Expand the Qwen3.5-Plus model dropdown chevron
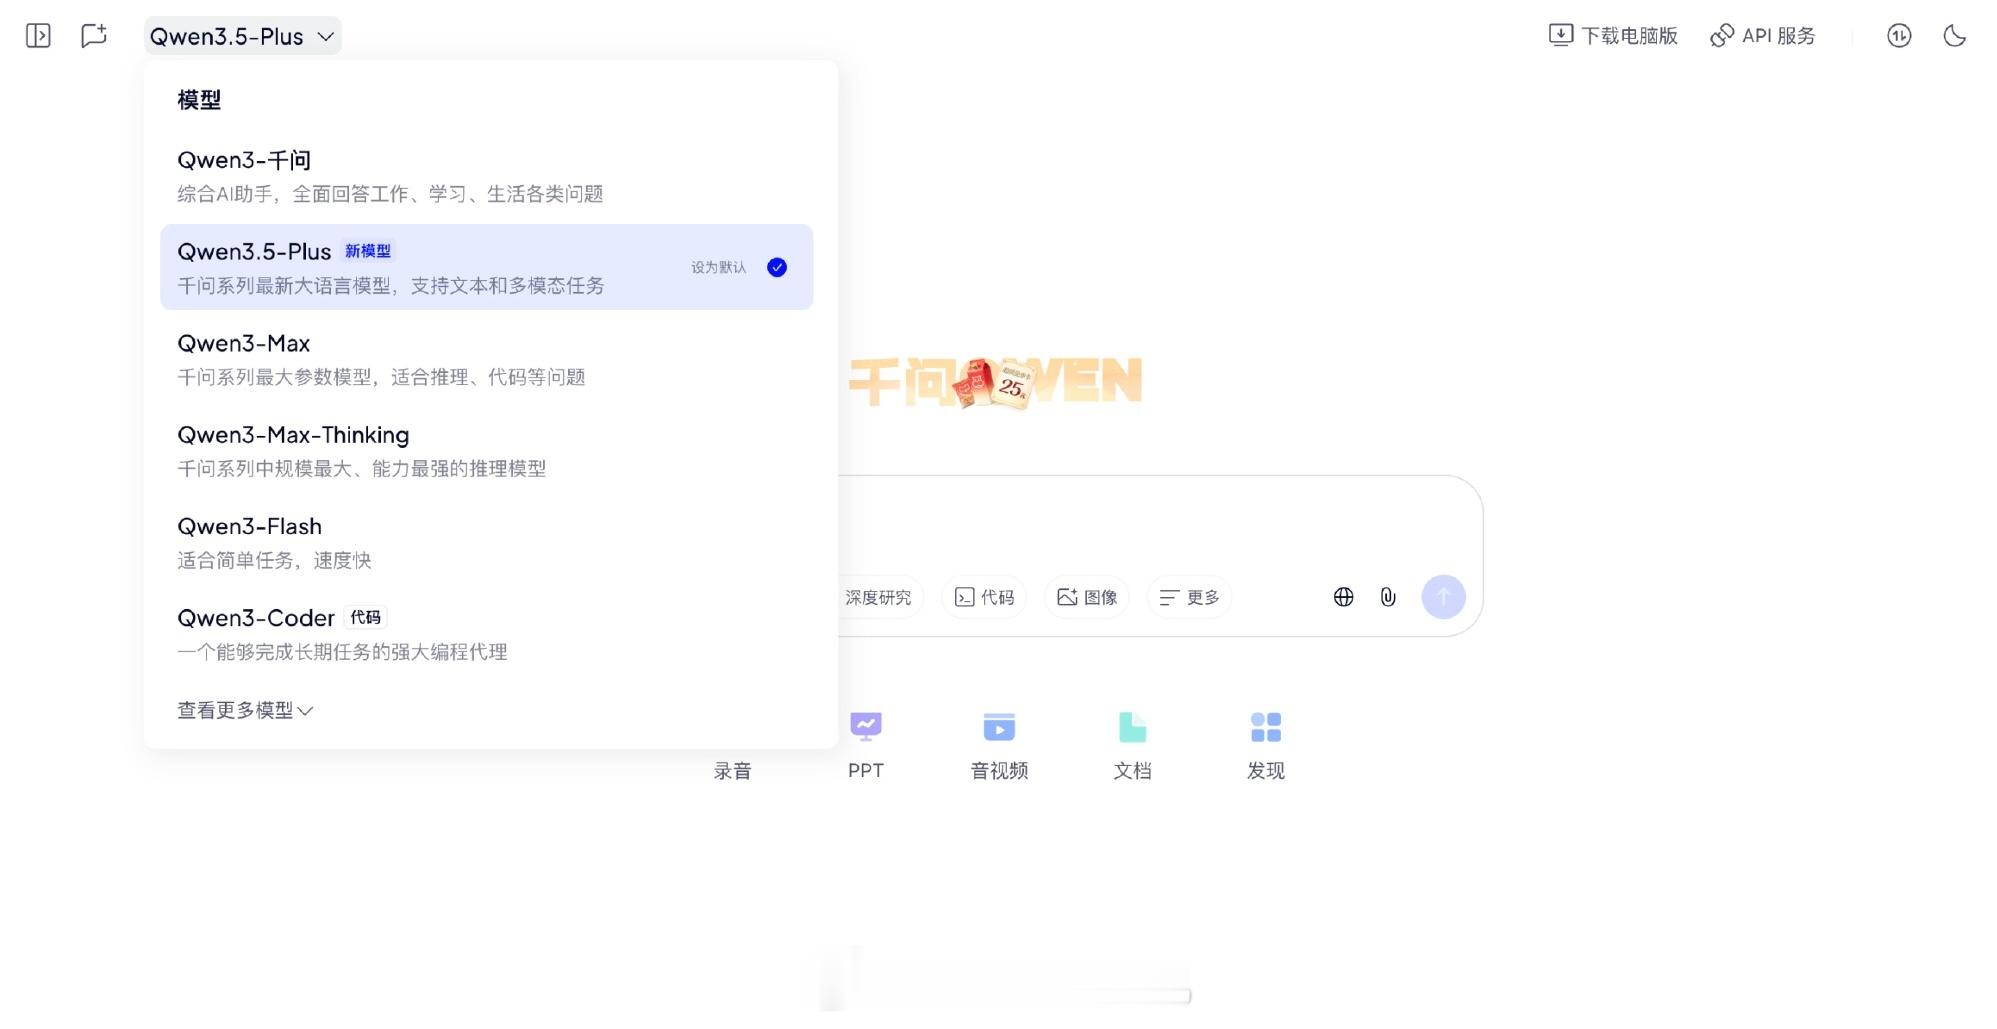This screenshot has height=1029, width=1997. (x=325, y=36)
